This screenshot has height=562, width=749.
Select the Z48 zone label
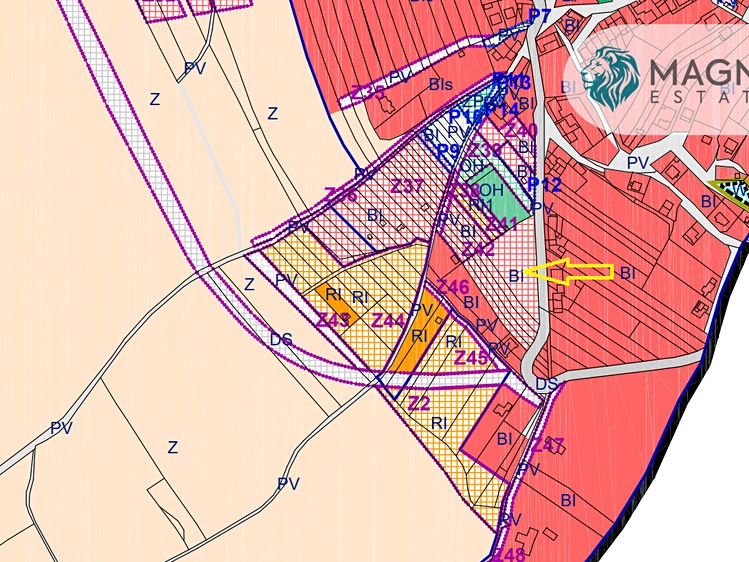click(508, 554)
